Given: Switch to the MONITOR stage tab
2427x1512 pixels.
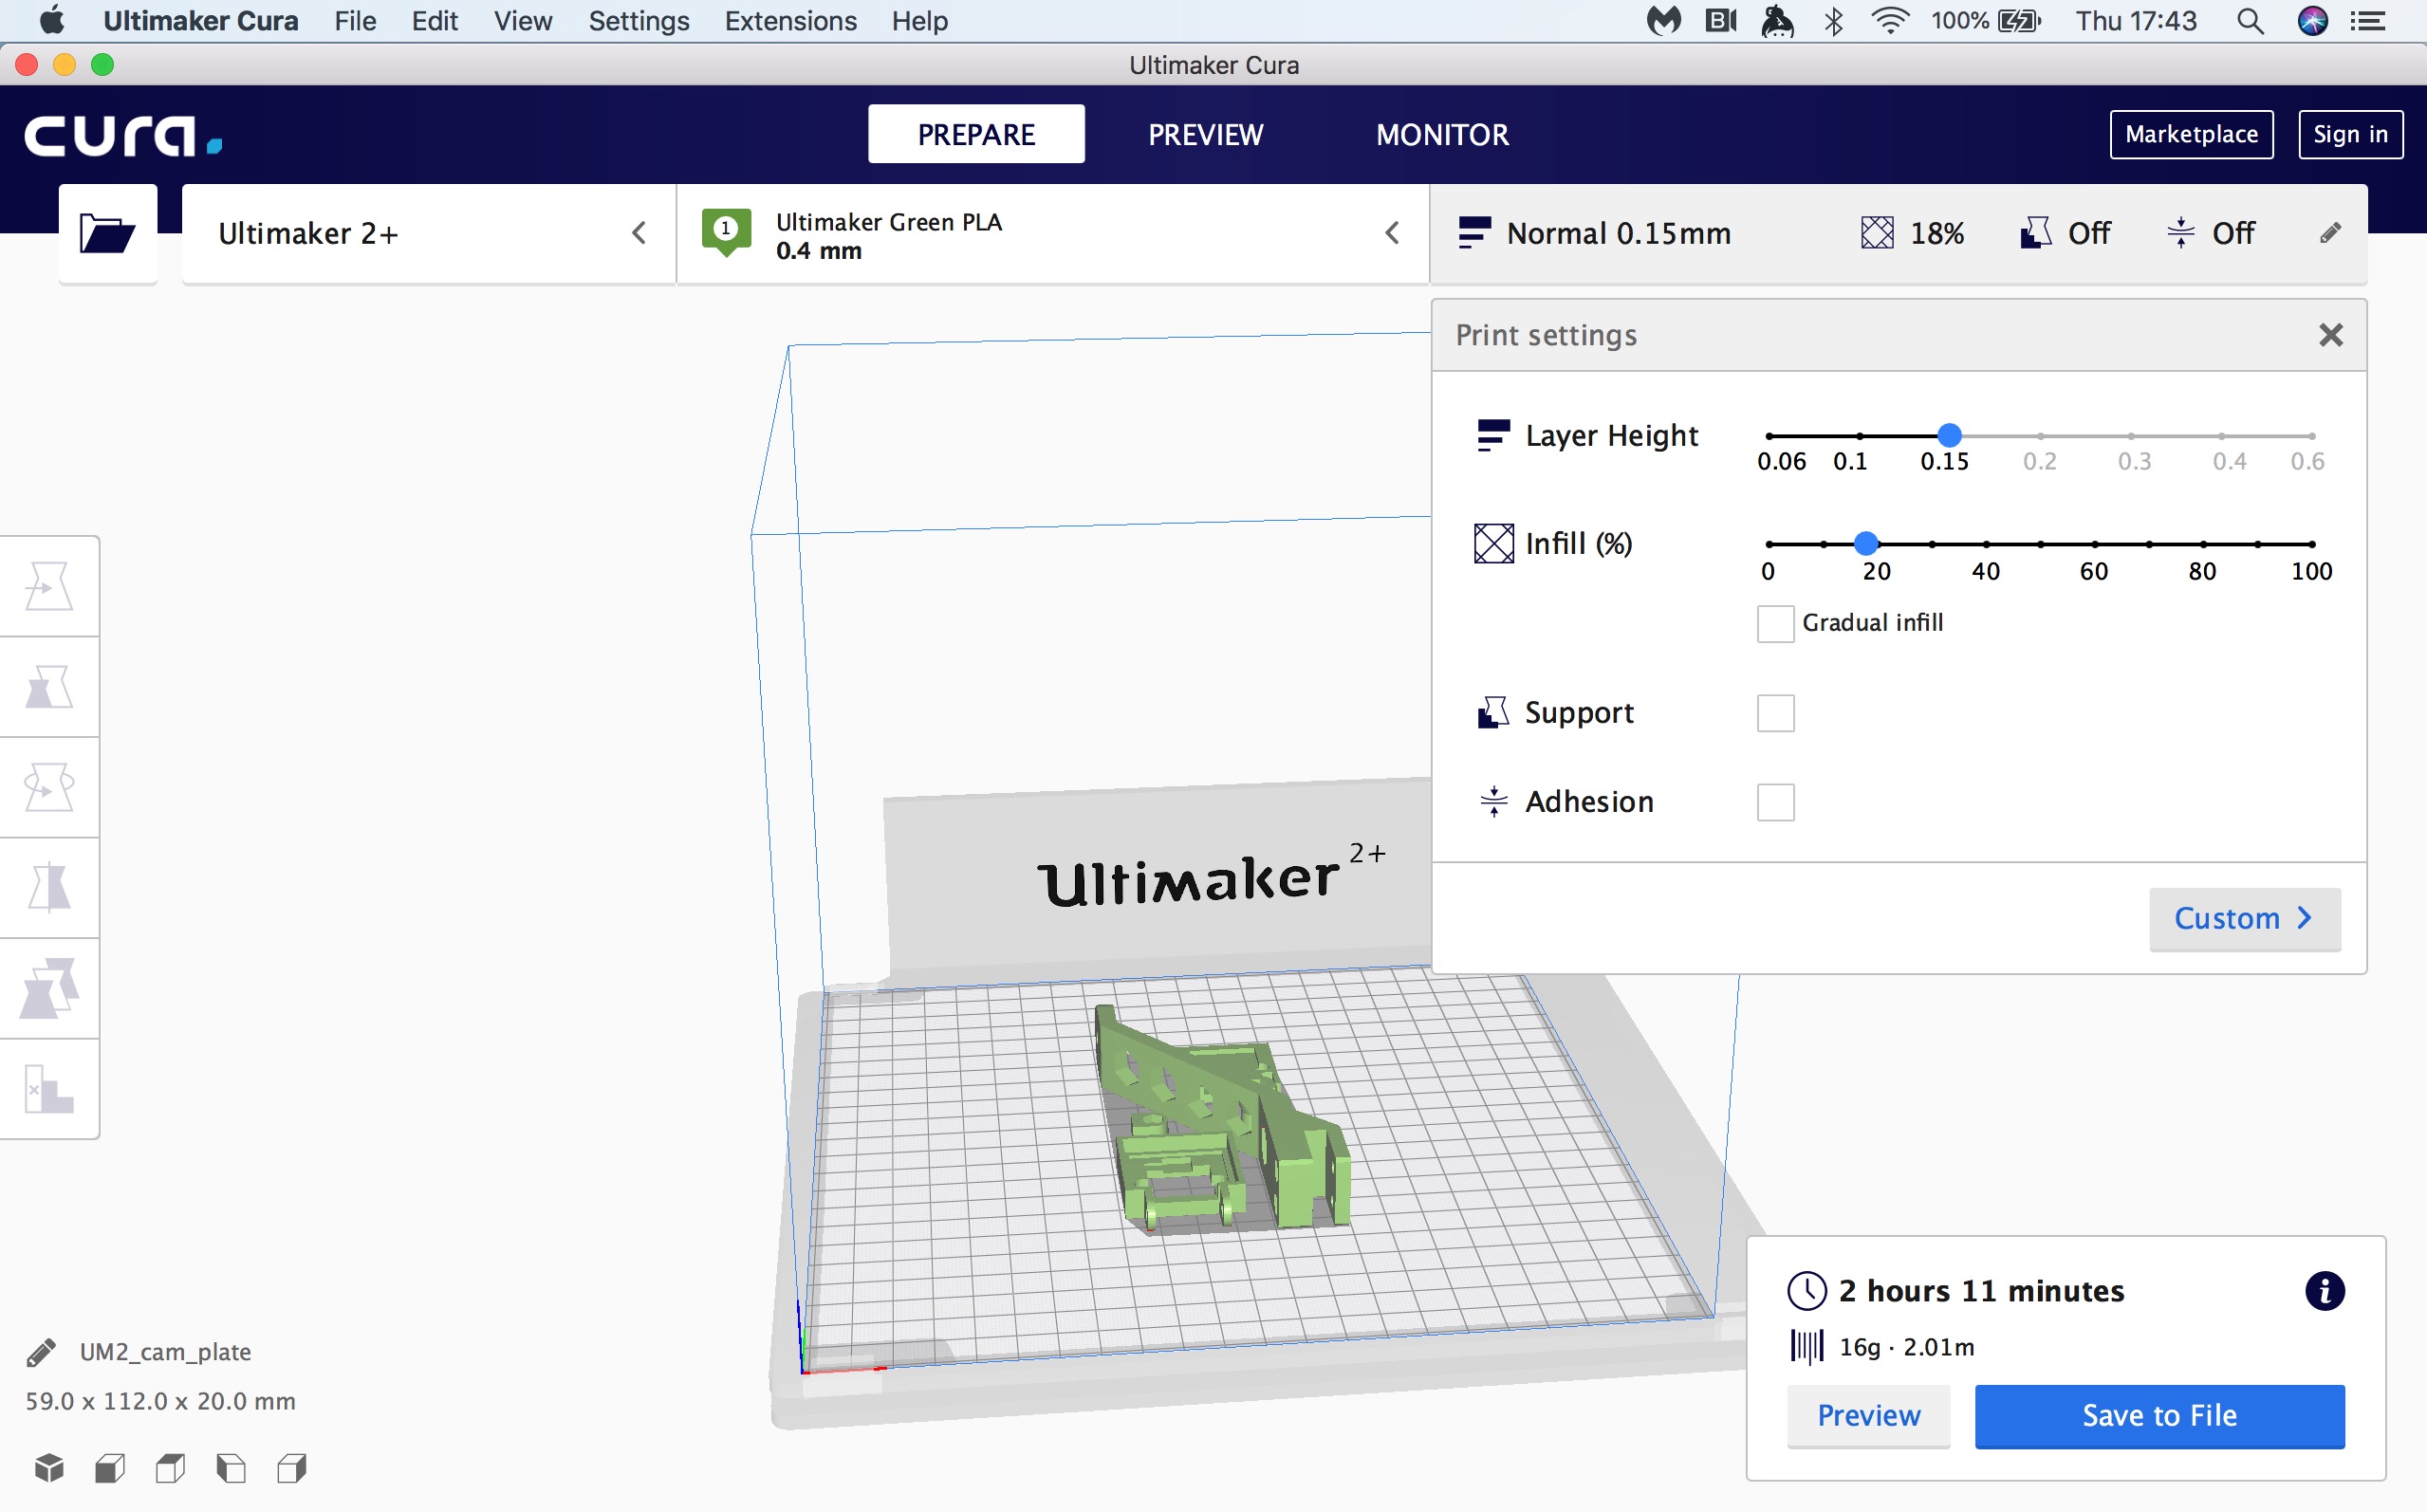Looking at the screenshot, I should click(x=1442, y=134).
